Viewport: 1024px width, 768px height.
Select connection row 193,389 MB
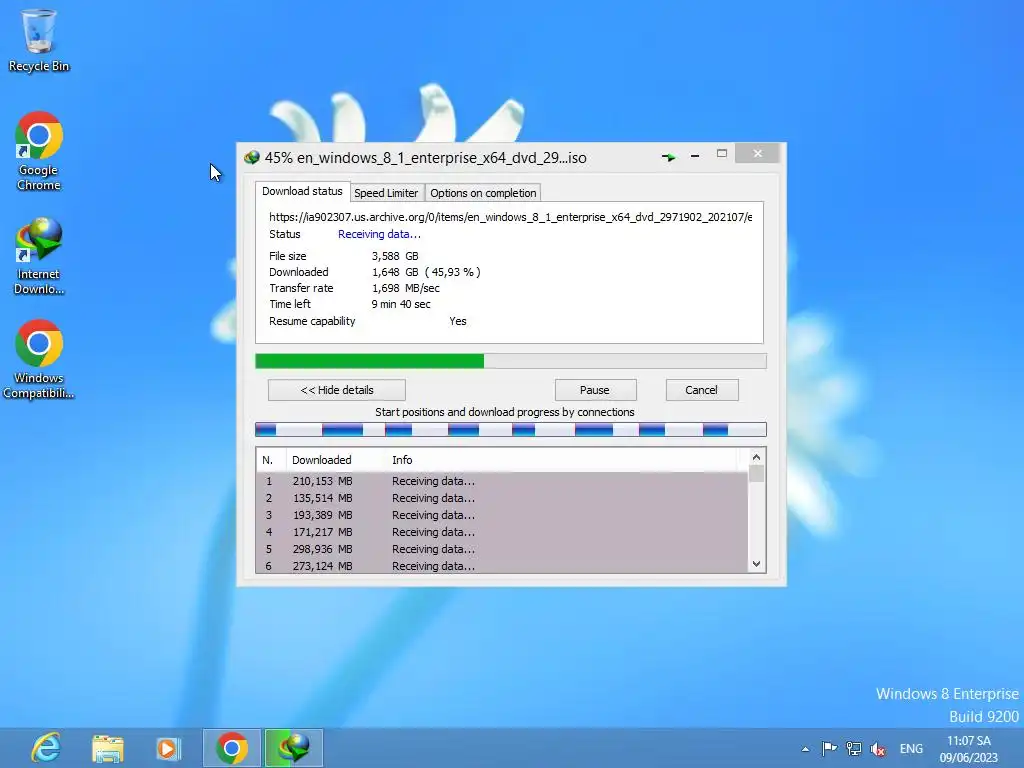[x=502, y=515]
